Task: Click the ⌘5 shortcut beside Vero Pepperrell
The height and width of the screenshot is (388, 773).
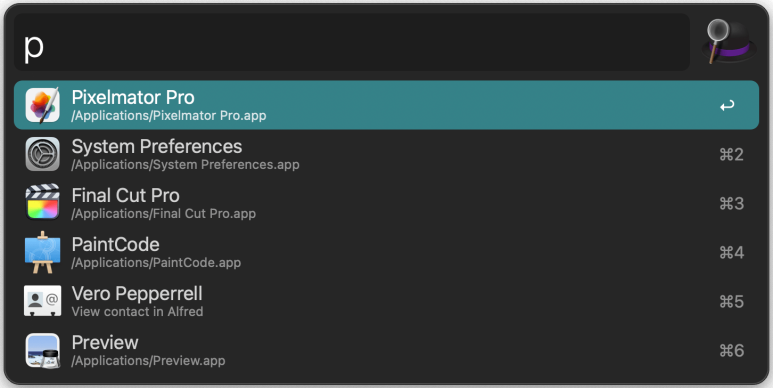Action: pyautogui.click(x=732, y=301)
